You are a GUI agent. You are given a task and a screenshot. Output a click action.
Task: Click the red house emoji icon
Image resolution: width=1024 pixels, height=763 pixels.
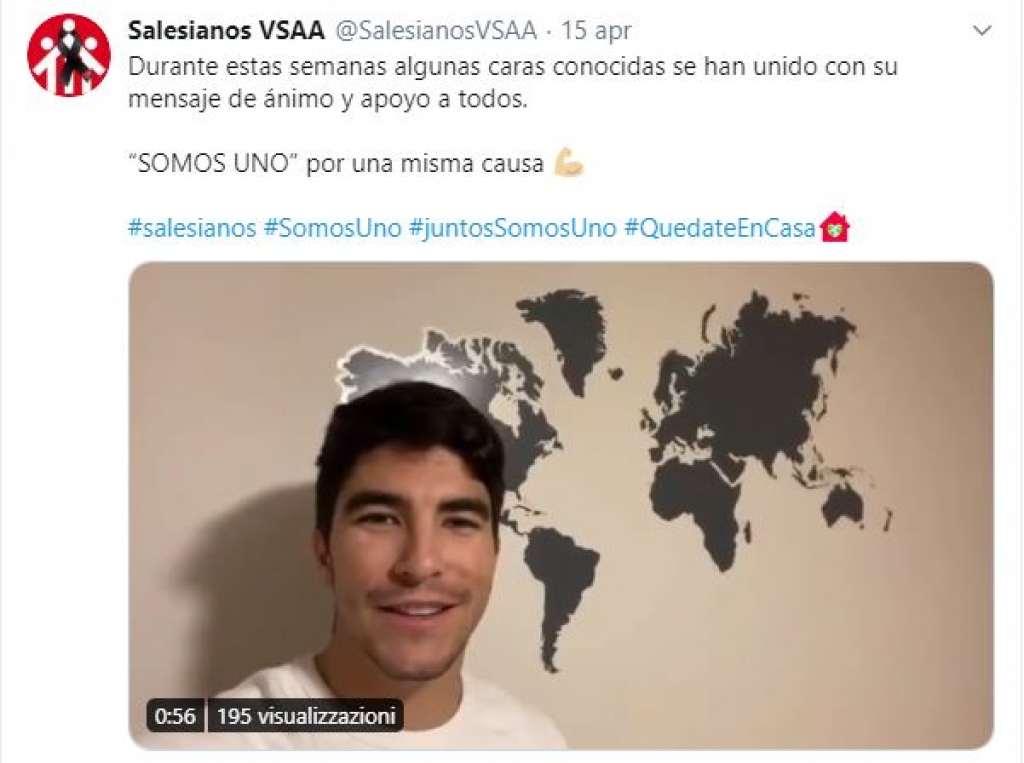point(834,227)
